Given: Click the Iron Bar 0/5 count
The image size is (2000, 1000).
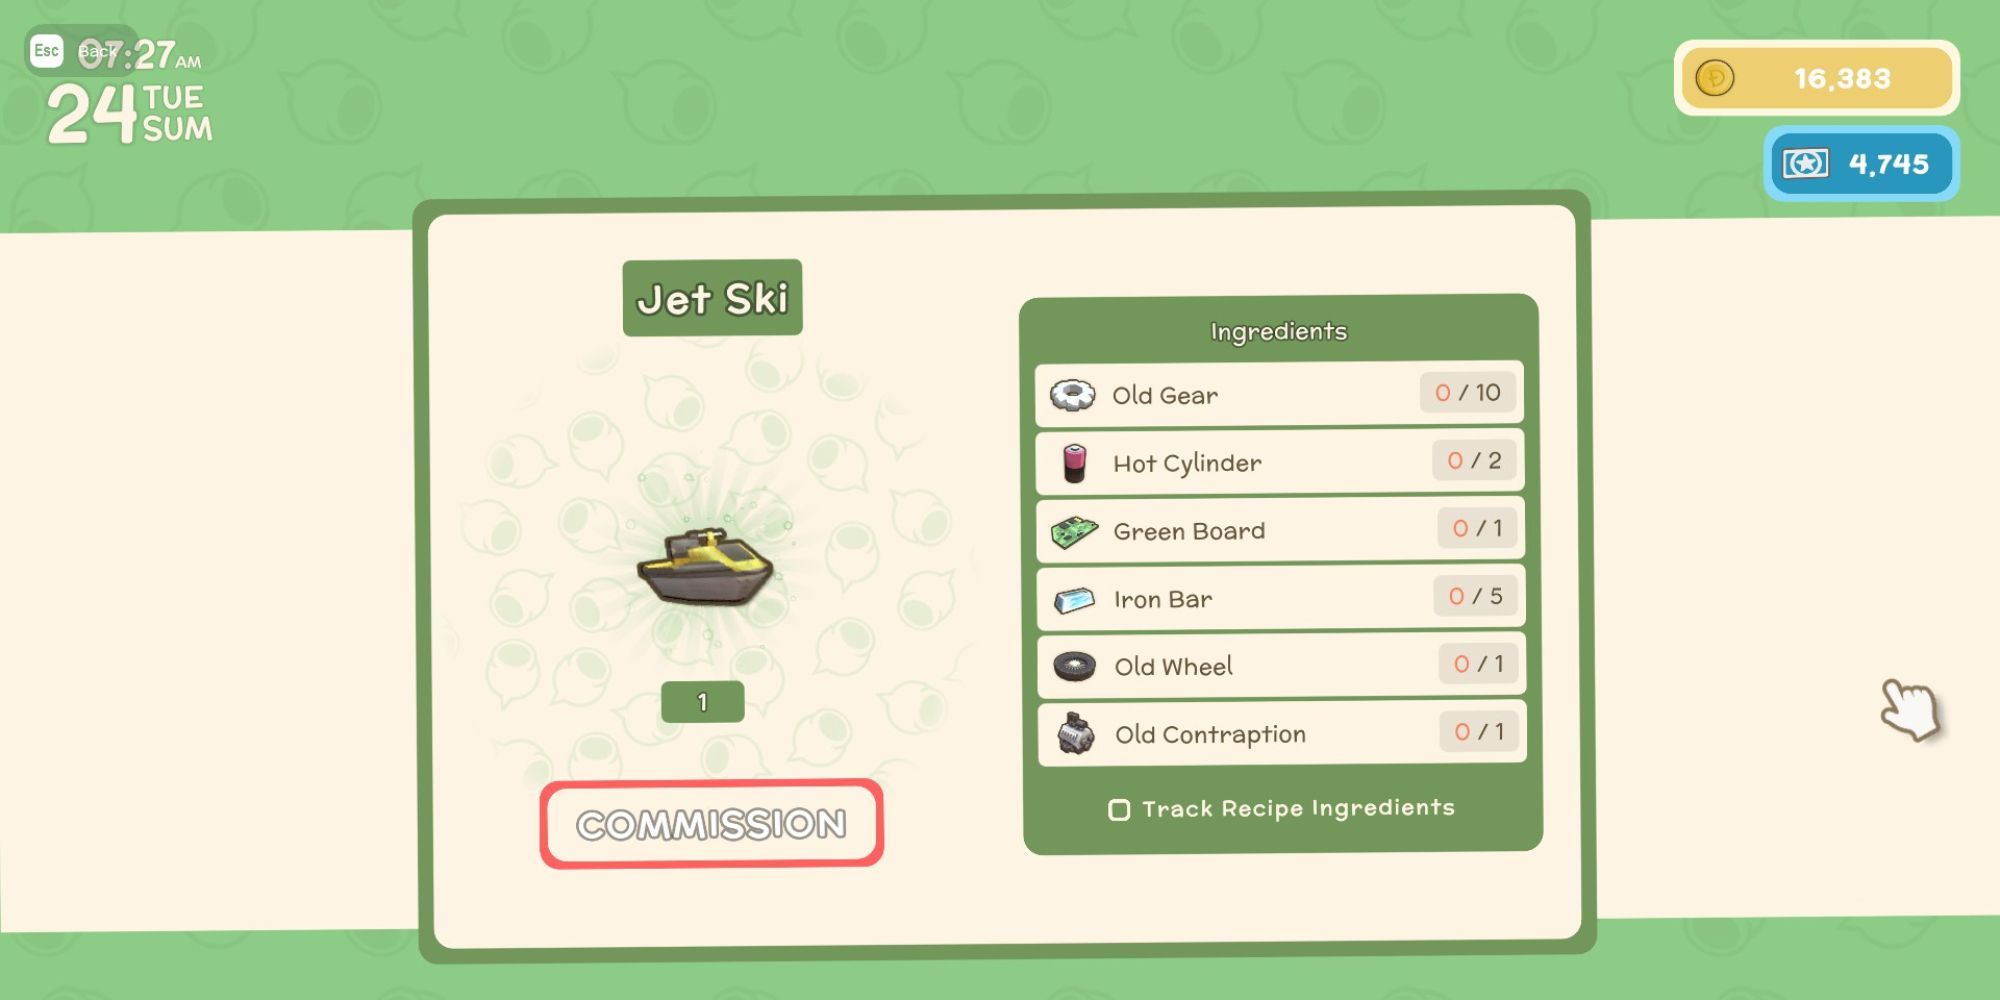Looking at the screenshot, I should pyautogui.click(x=1475, y=596).
